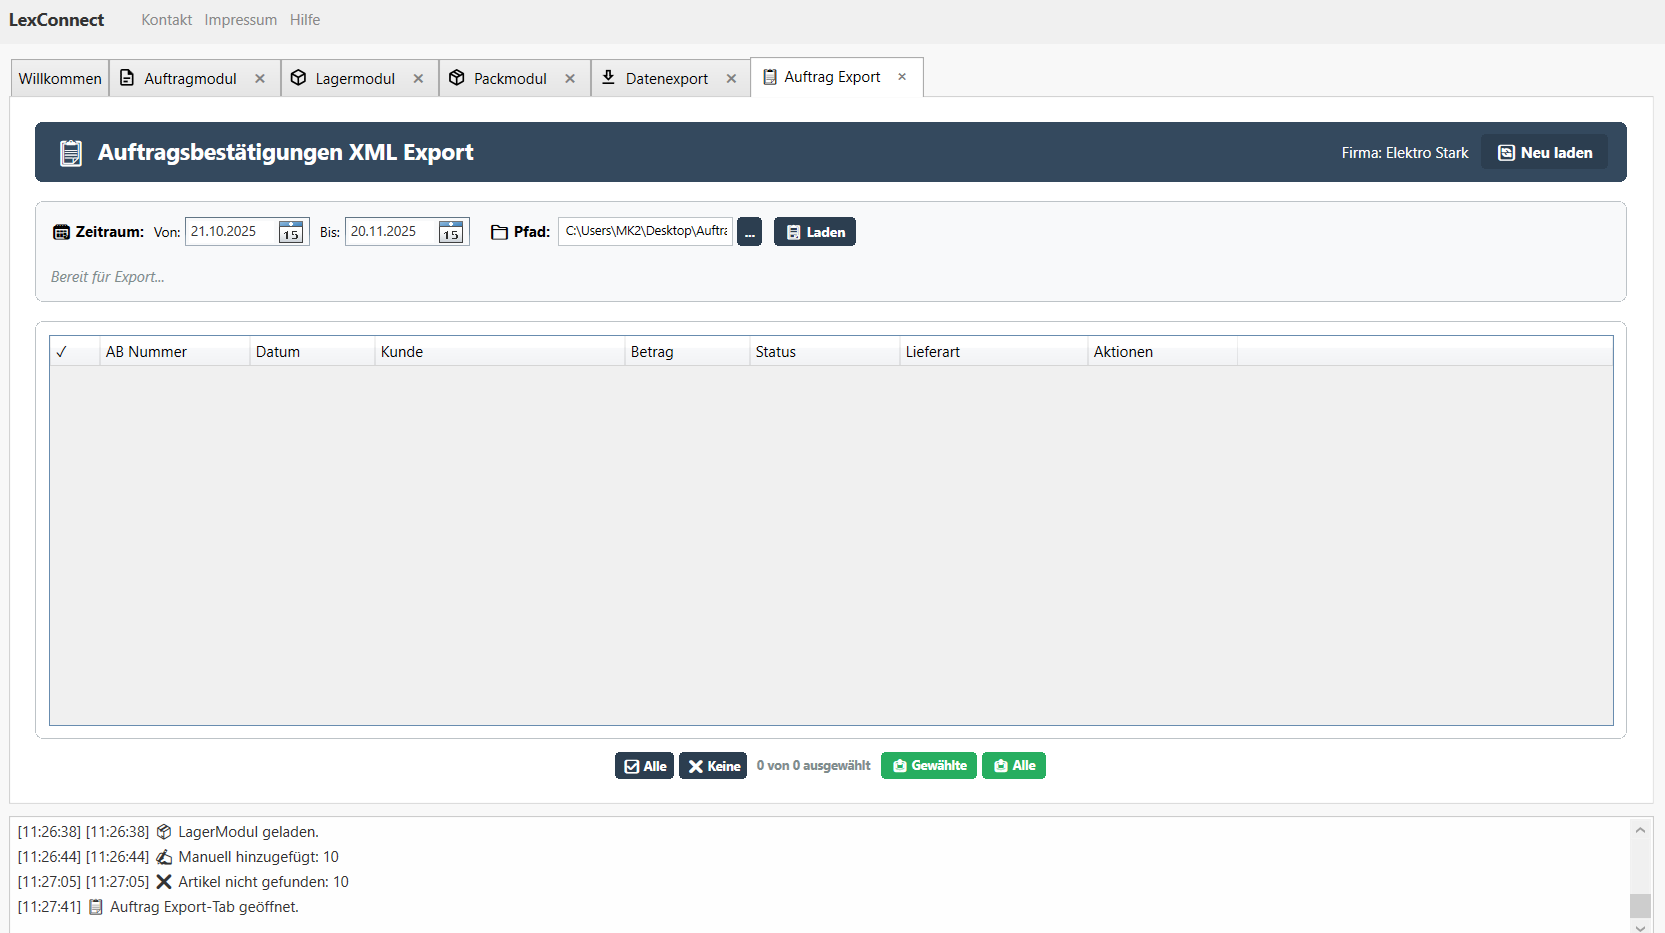The width and height of the screenshot is (1665, 933).
Task: Click the document icon on the Auftrag Export tab
Action: 770,76
